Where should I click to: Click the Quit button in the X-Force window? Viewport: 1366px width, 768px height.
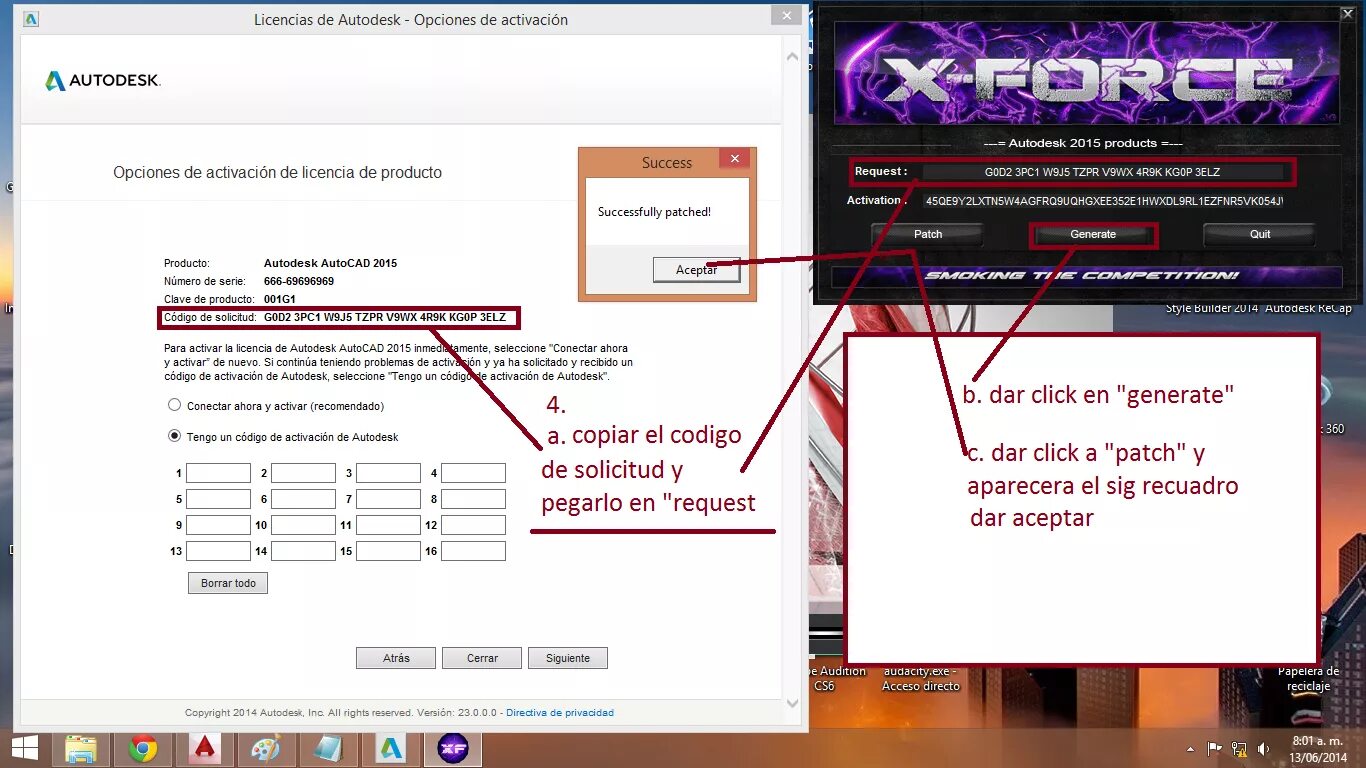1260,234
